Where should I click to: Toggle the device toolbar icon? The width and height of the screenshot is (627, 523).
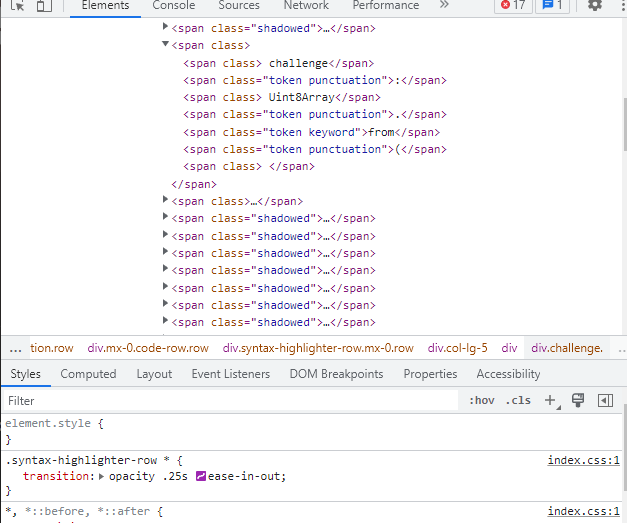[x=43, y=6]
